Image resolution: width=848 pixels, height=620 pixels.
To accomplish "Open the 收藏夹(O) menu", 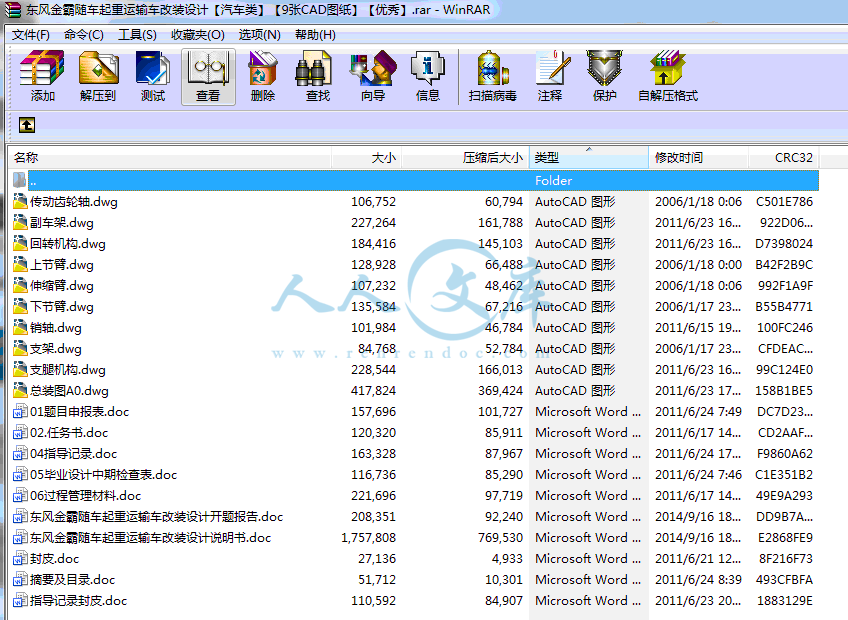I will pos(198,35).
